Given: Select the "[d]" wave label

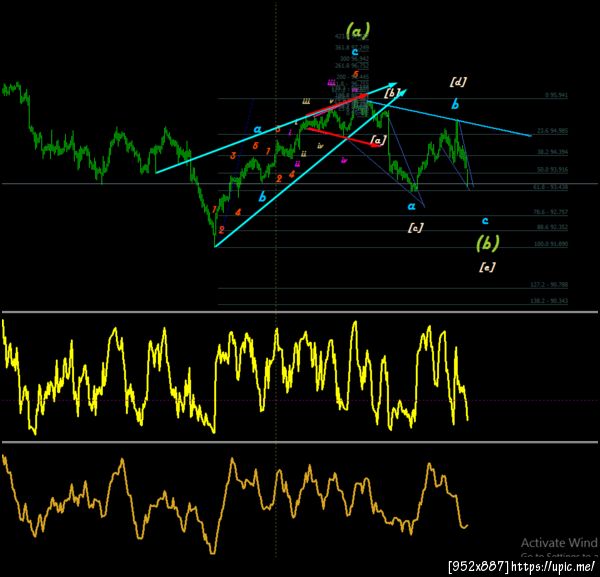Looking at the screenshot, I should click(458, 81).
